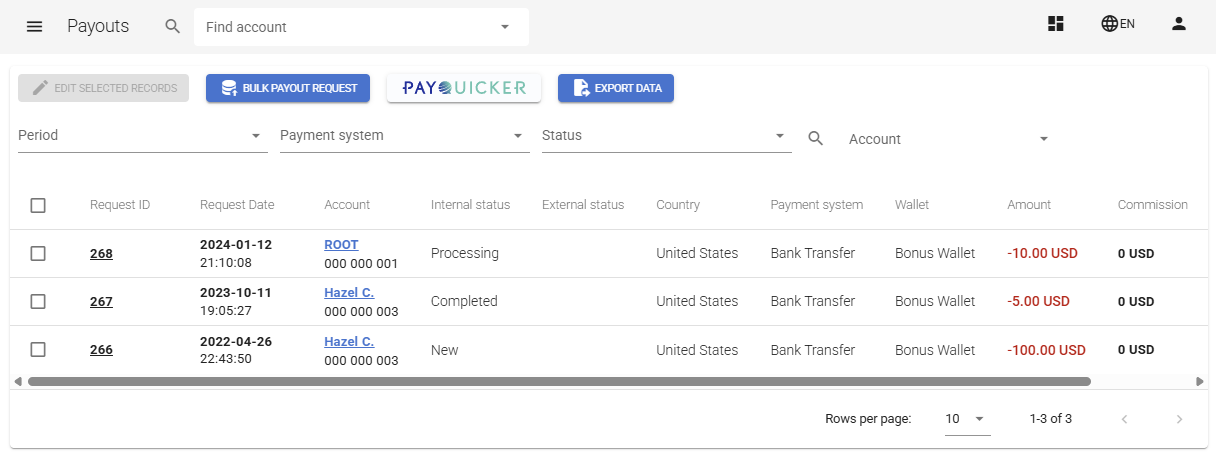
Task: Click the search icon beside Find account
Action: 173,27
